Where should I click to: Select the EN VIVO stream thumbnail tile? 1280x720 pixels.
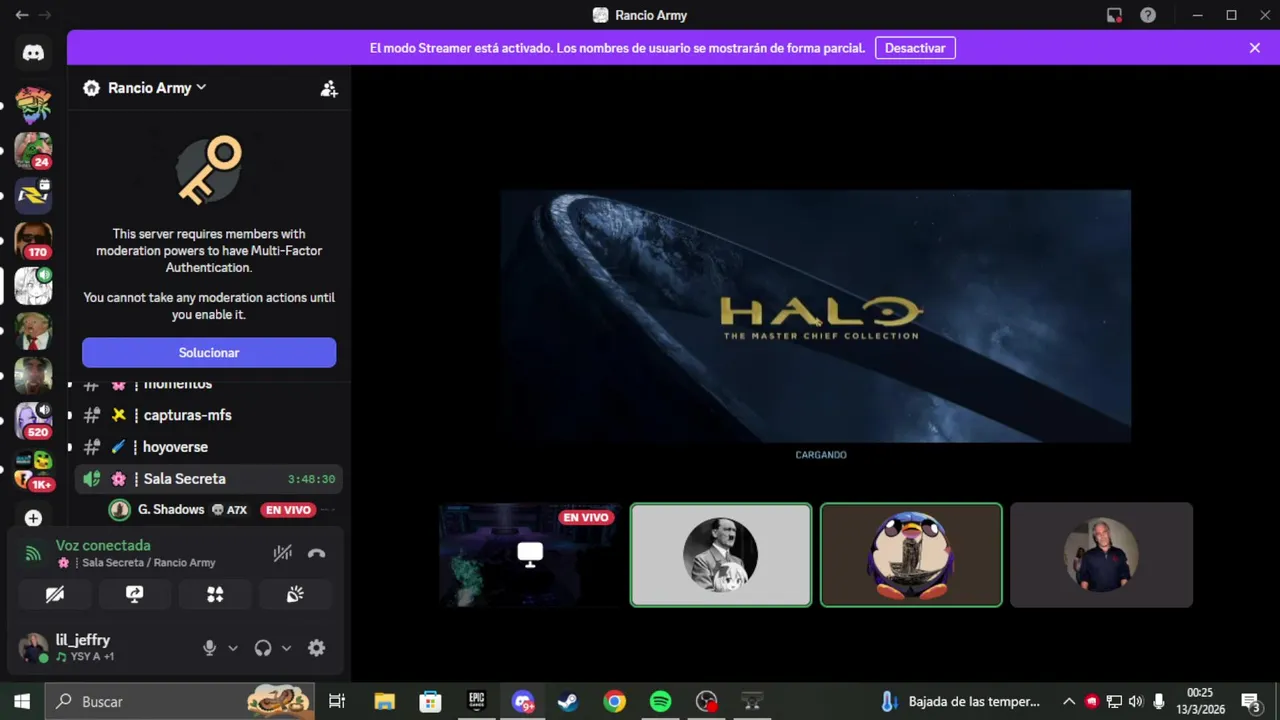[530, 555]
